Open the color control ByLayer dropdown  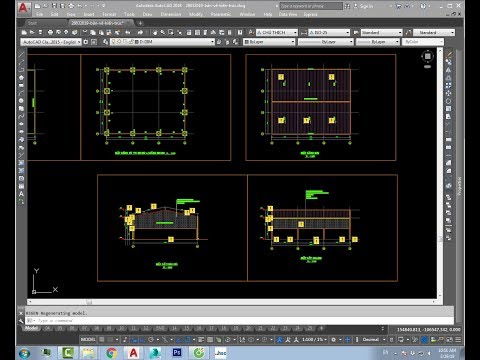[269, 42]
